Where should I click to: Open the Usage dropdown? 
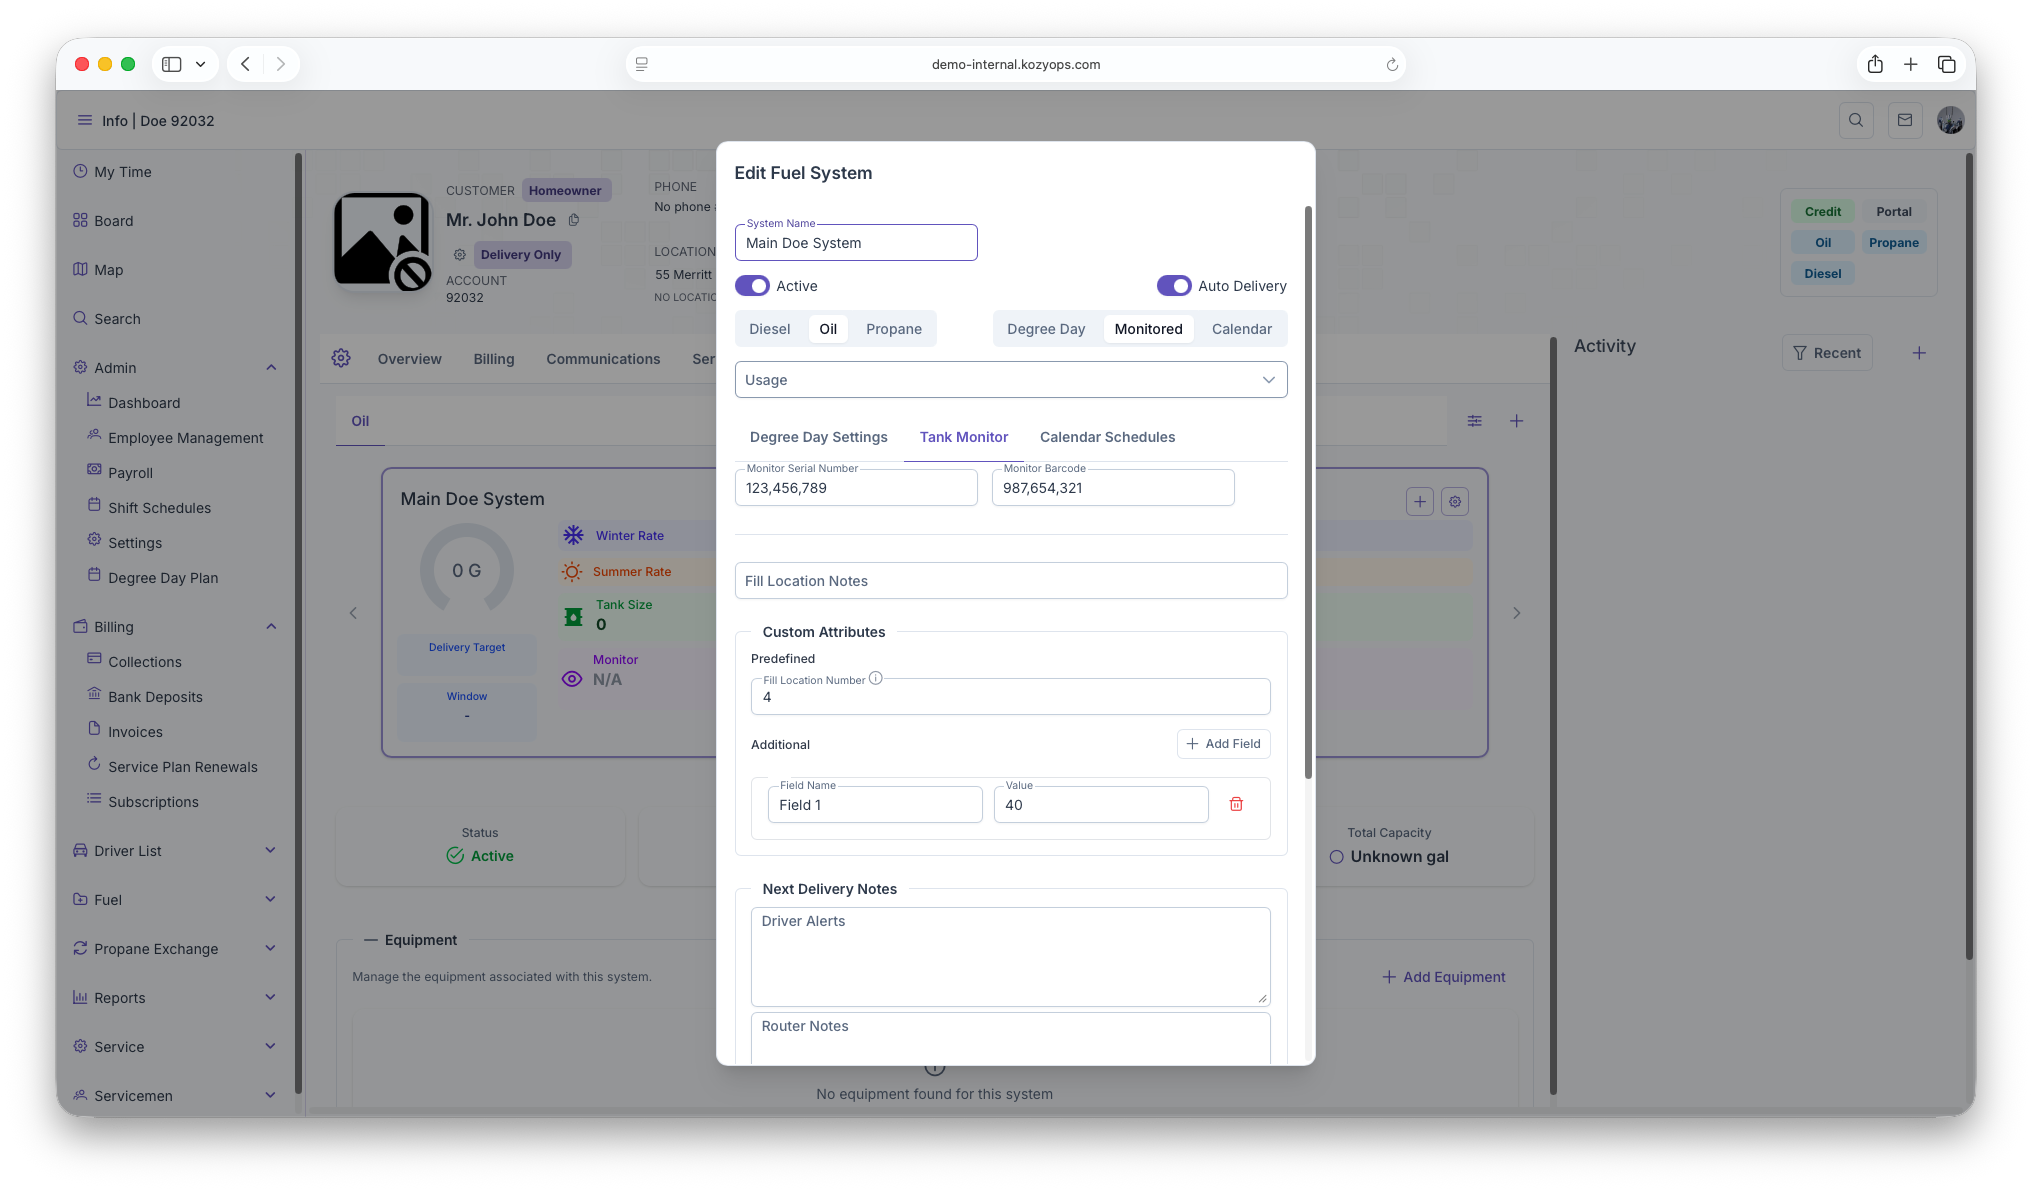1010,380
